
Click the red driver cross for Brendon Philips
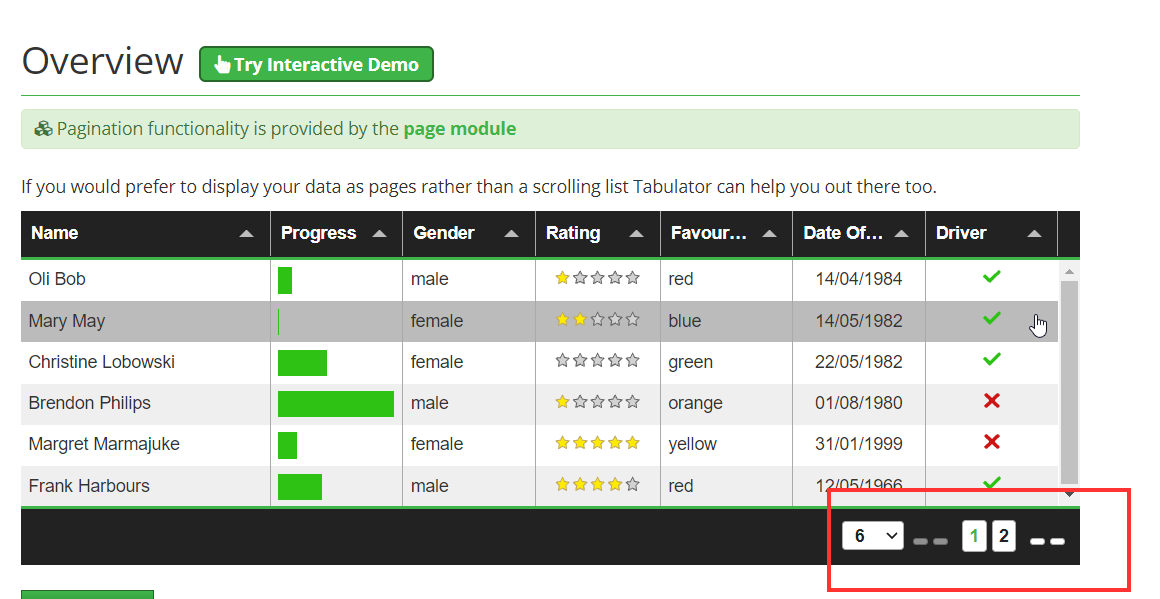tap(991, 401)
